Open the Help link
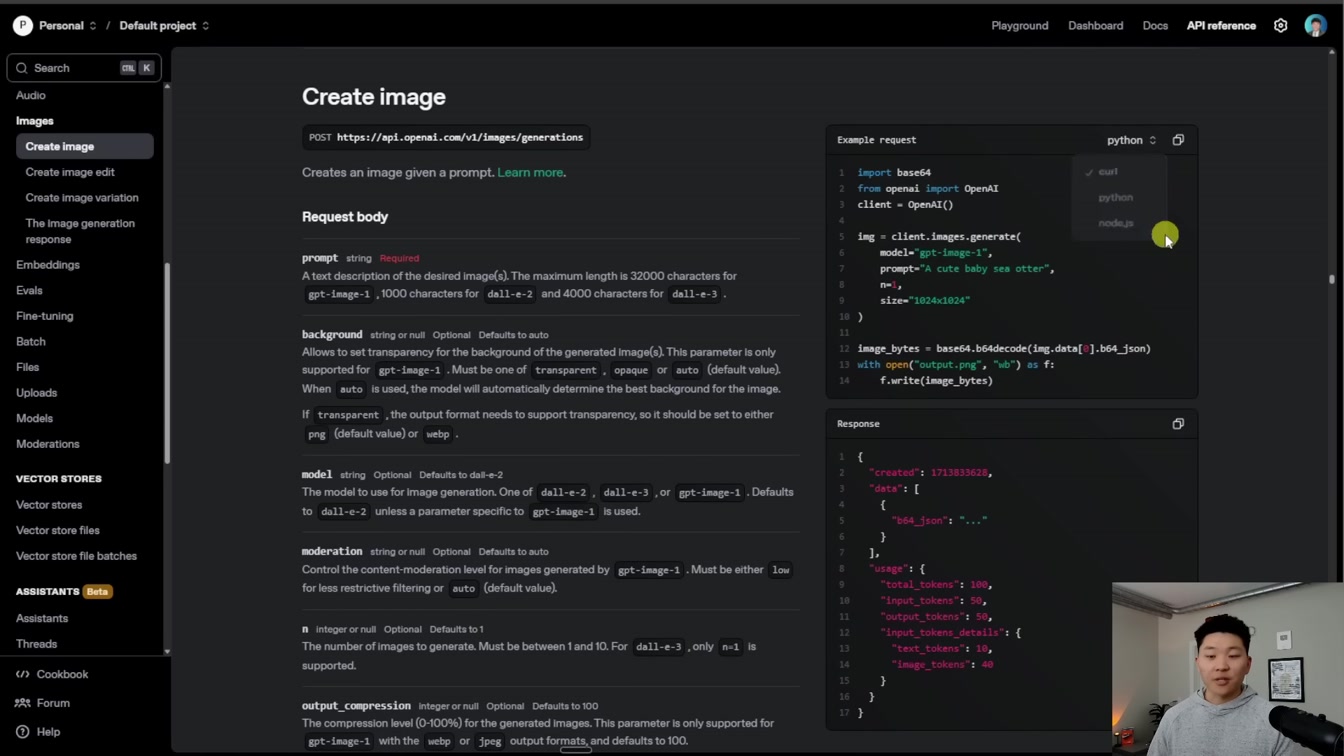 click(48, 732)
